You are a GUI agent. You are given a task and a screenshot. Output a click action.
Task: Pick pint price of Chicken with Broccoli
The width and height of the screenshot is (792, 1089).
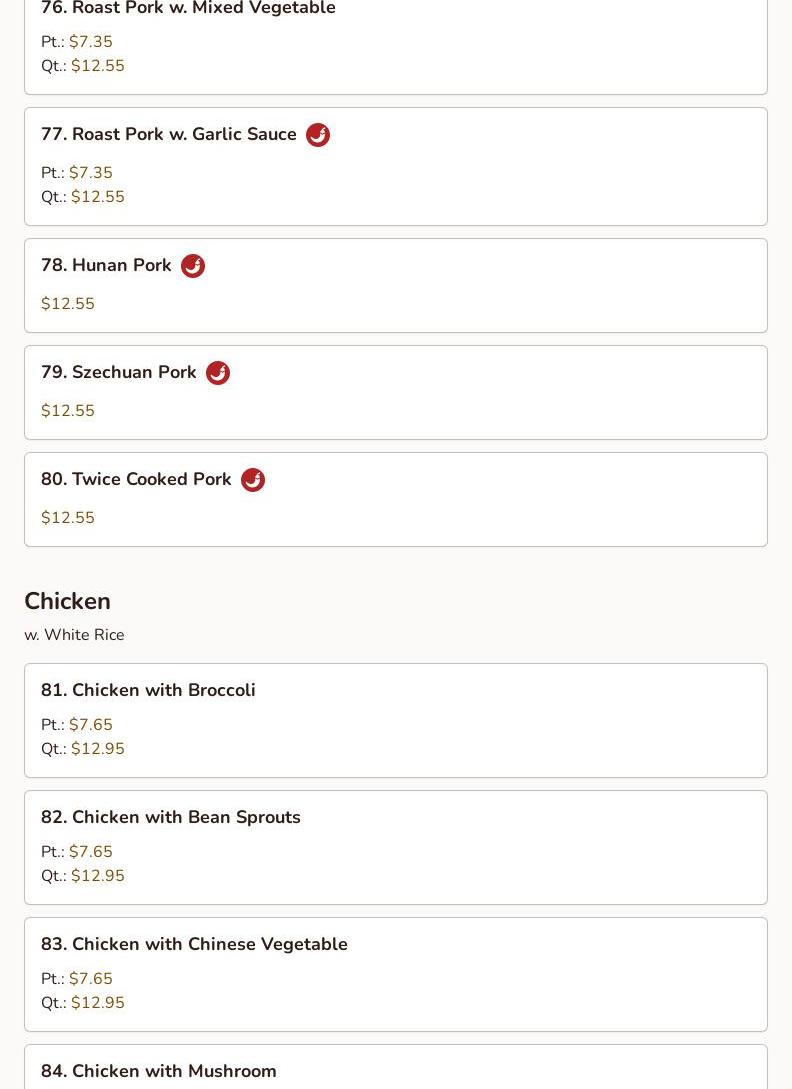tap(91, 725)
